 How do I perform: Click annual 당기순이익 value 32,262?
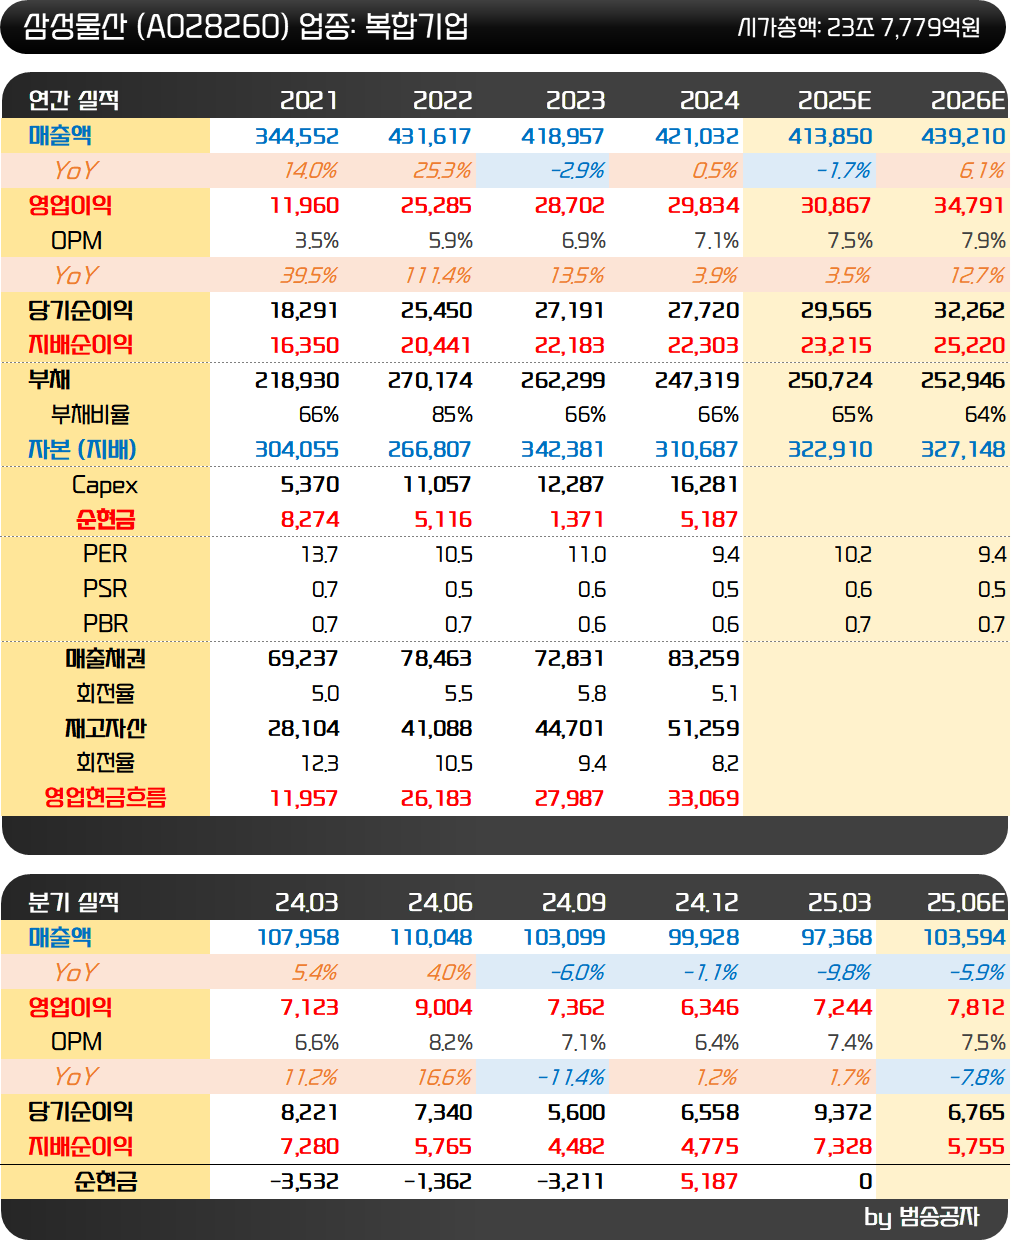[969, 311]
